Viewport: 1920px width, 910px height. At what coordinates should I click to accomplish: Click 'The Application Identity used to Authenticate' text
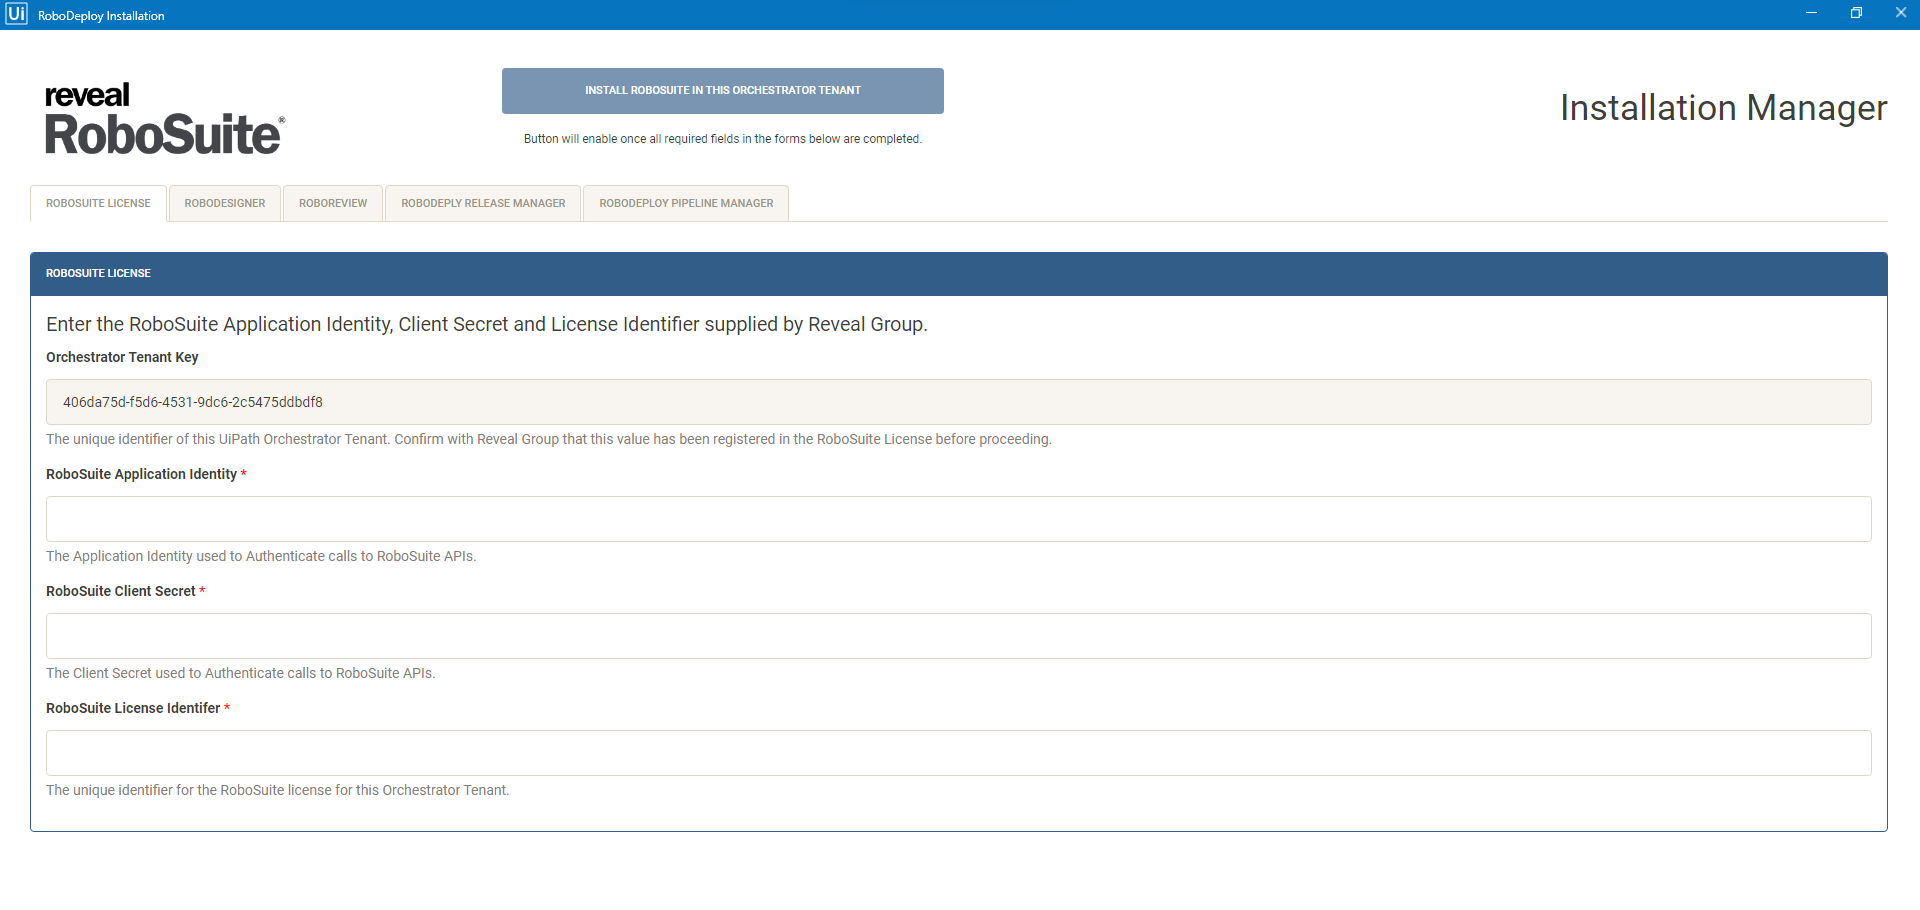[x=261, y=556]
